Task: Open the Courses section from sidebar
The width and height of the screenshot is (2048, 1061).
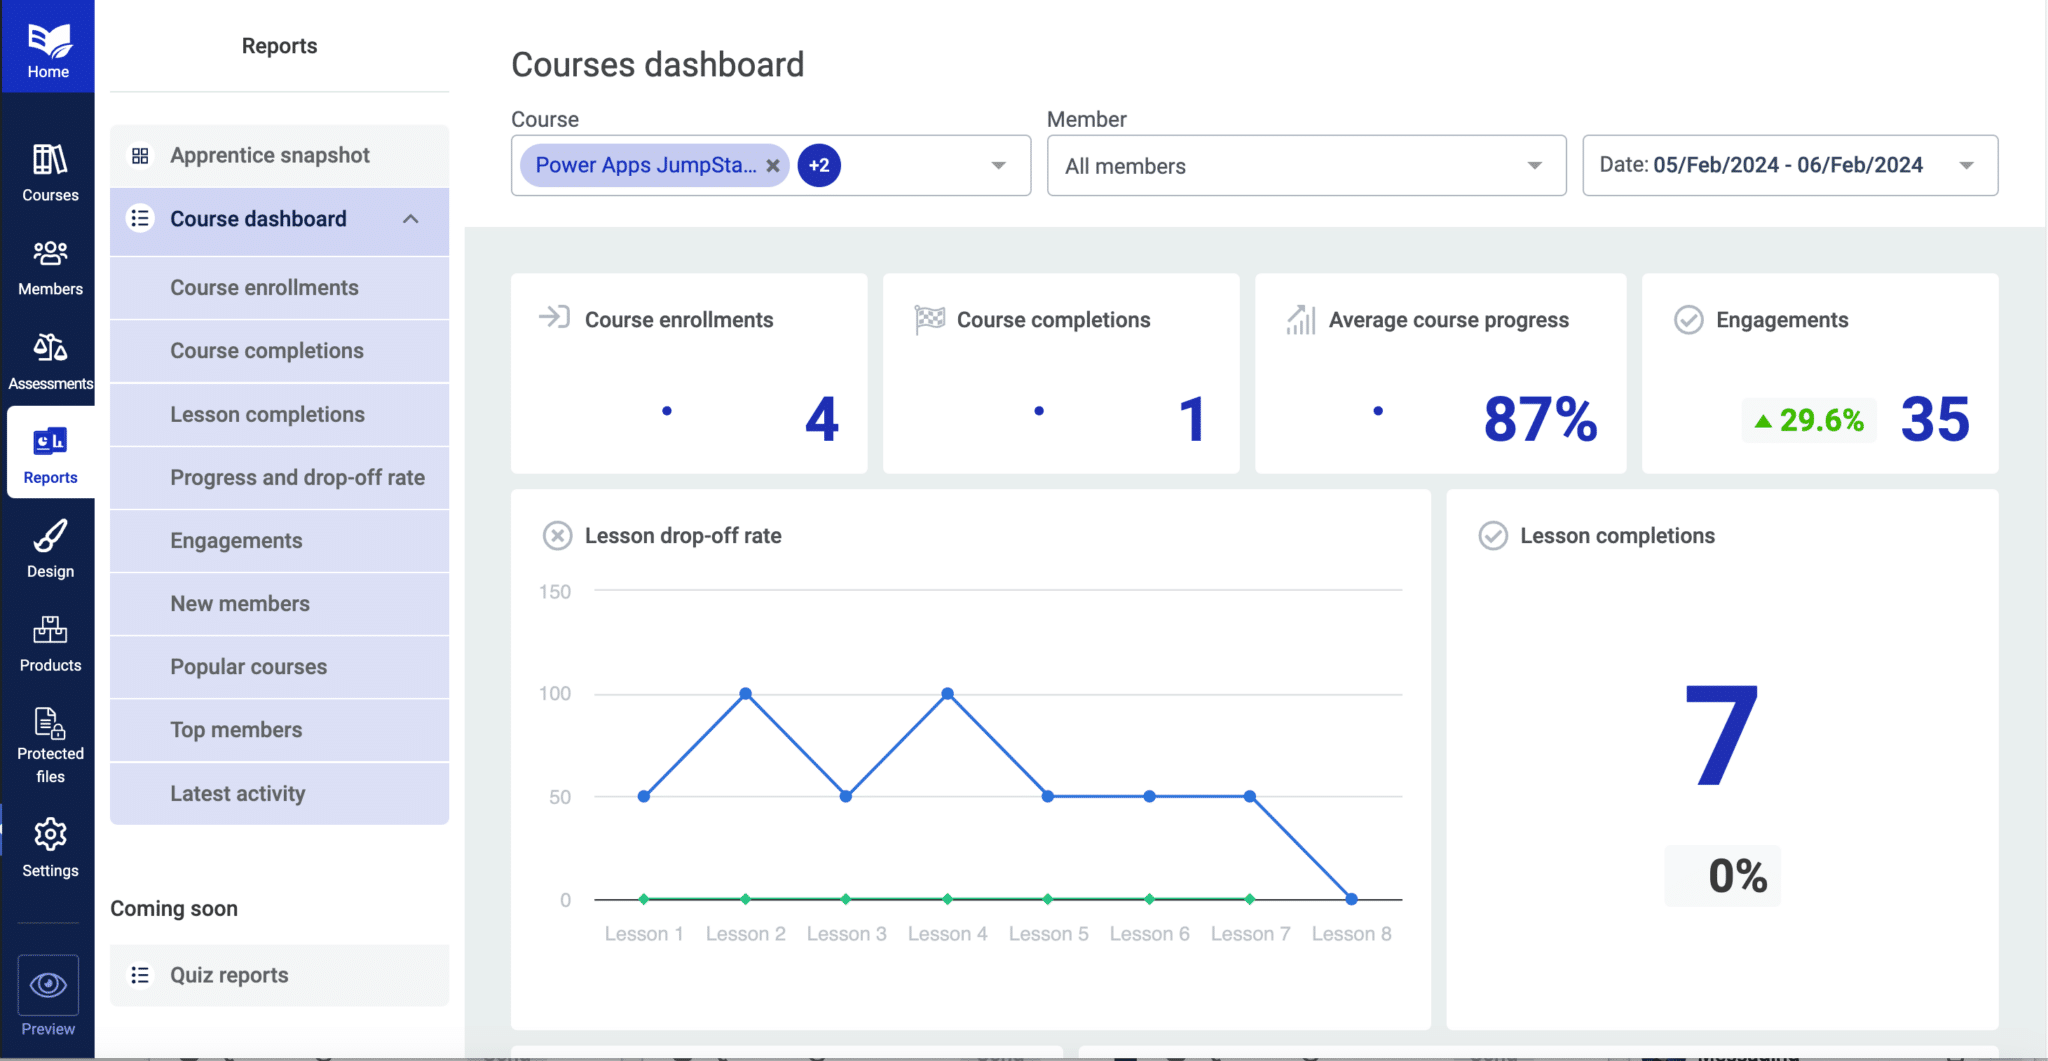Action: coord(48,170)
